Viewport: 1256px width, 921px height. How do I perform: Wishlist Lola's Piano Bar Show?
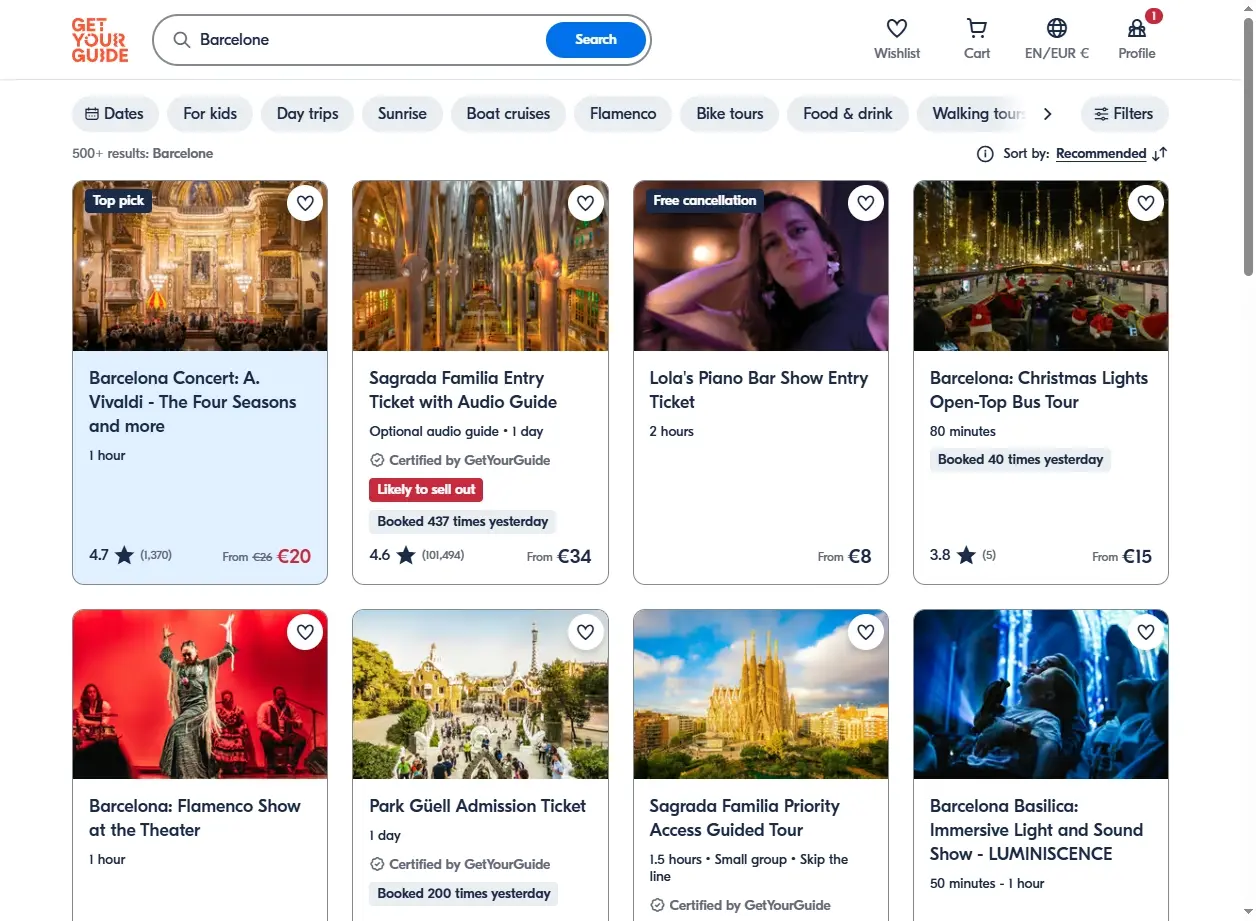tap(866, 203)
